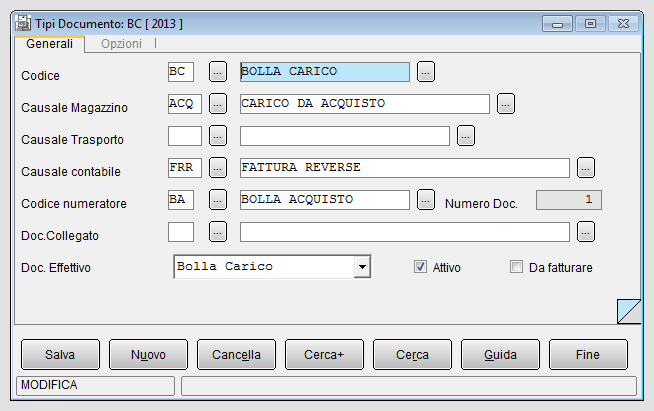
Task: Click the blue folded corner swatch
Action: coord(629,311)
